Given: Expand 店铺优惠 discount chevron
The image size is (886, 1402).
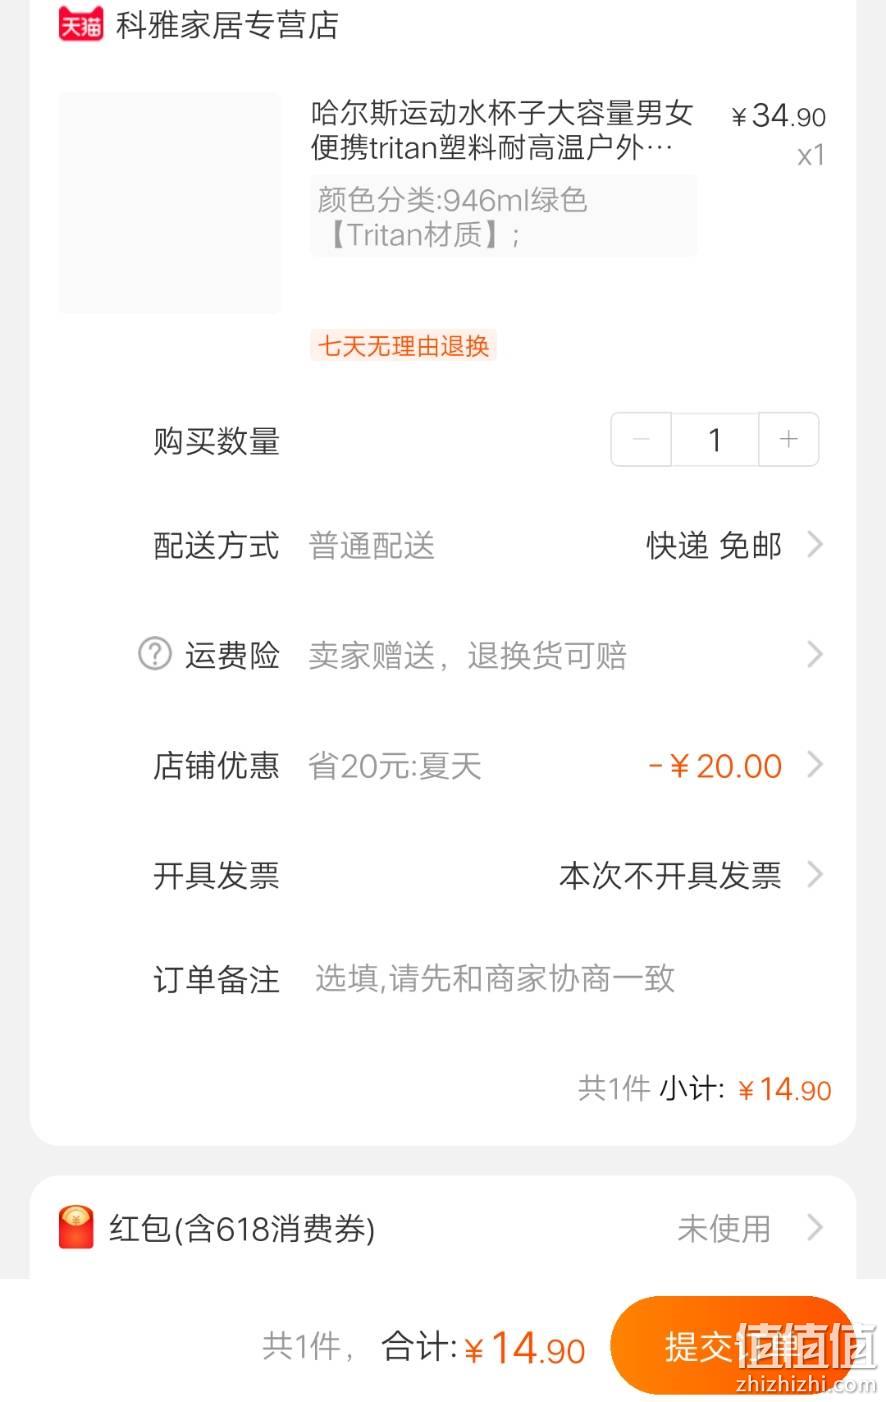Looking at the screenshot, I should tap(815, 765).
